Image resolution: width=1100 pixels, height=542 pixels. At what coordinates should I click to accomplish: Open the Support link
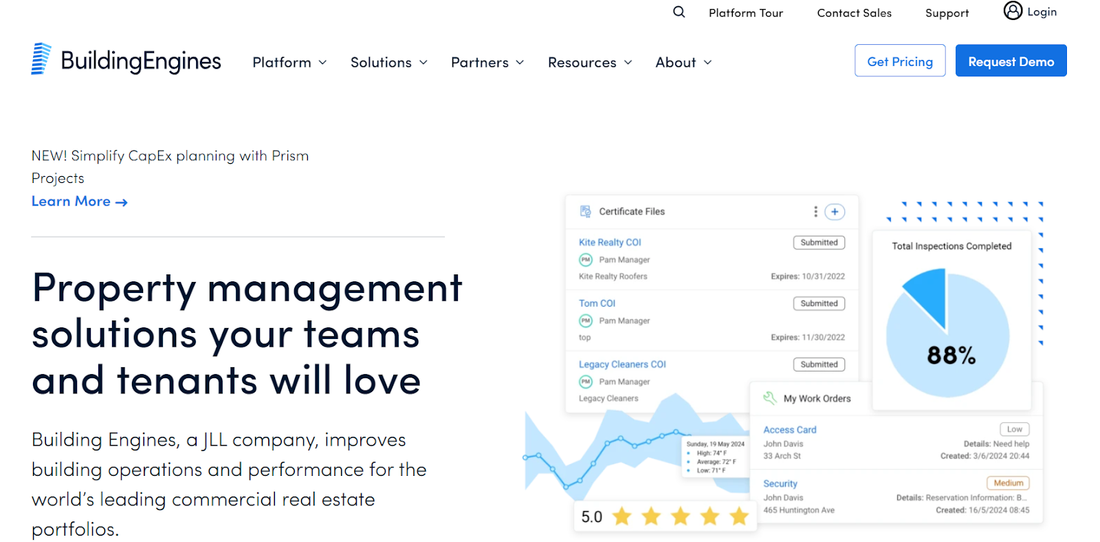(x=947, y=13)
